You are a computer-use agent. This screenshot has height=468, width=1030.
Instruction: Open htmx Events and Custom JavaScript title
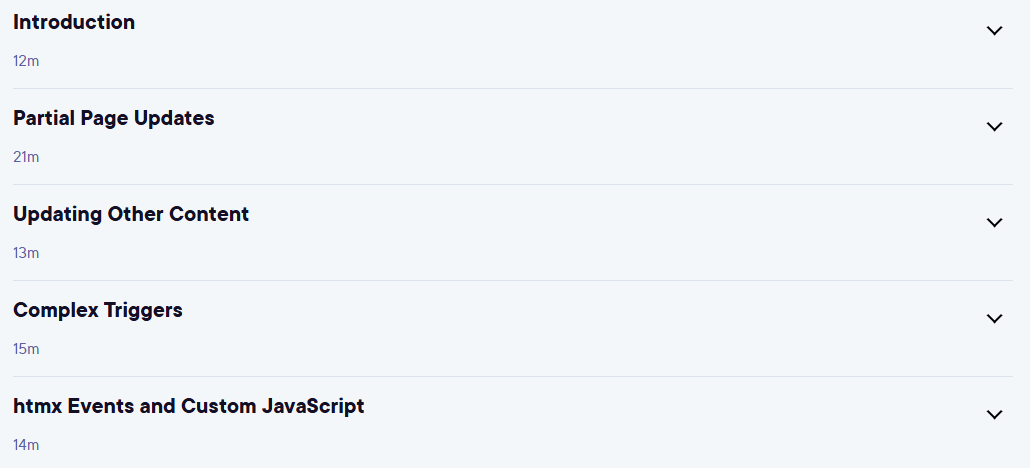point(189,406)
